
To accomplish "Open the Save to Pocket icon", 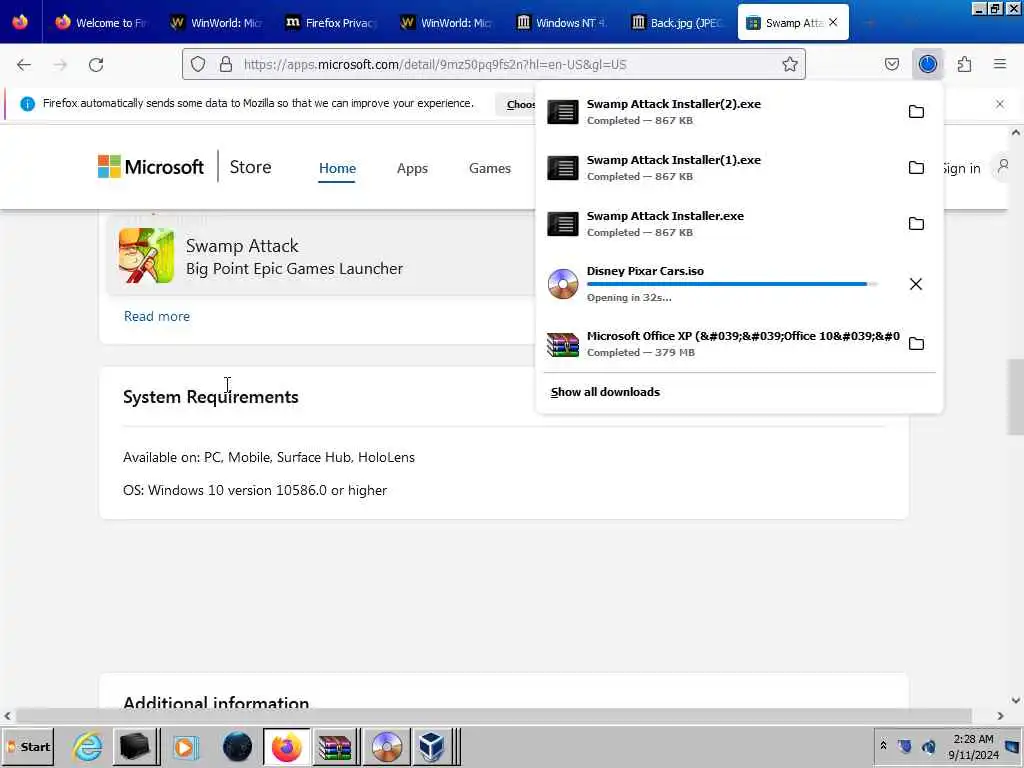I will click(x=891, y=64).
